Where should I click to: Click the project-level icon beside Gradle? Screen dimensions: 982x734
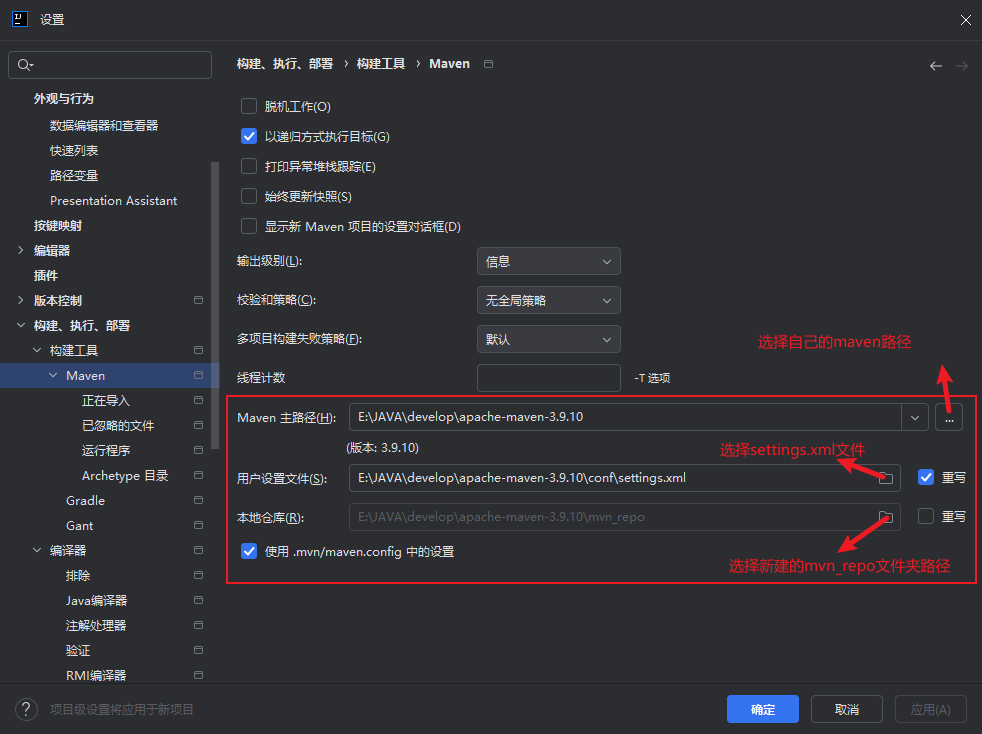[198, 501]
